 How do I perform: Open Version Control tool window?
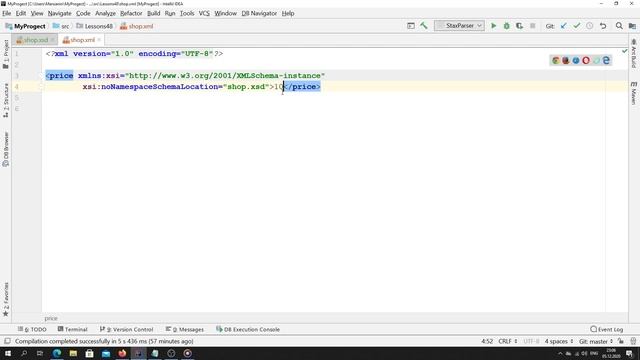[127, 329]
